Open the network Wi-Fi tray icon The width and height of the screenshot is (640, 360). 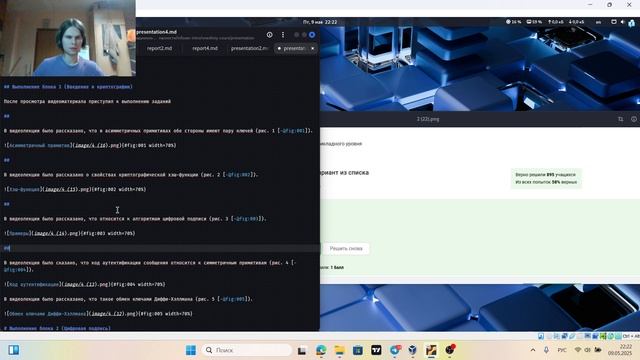[578, 350]
